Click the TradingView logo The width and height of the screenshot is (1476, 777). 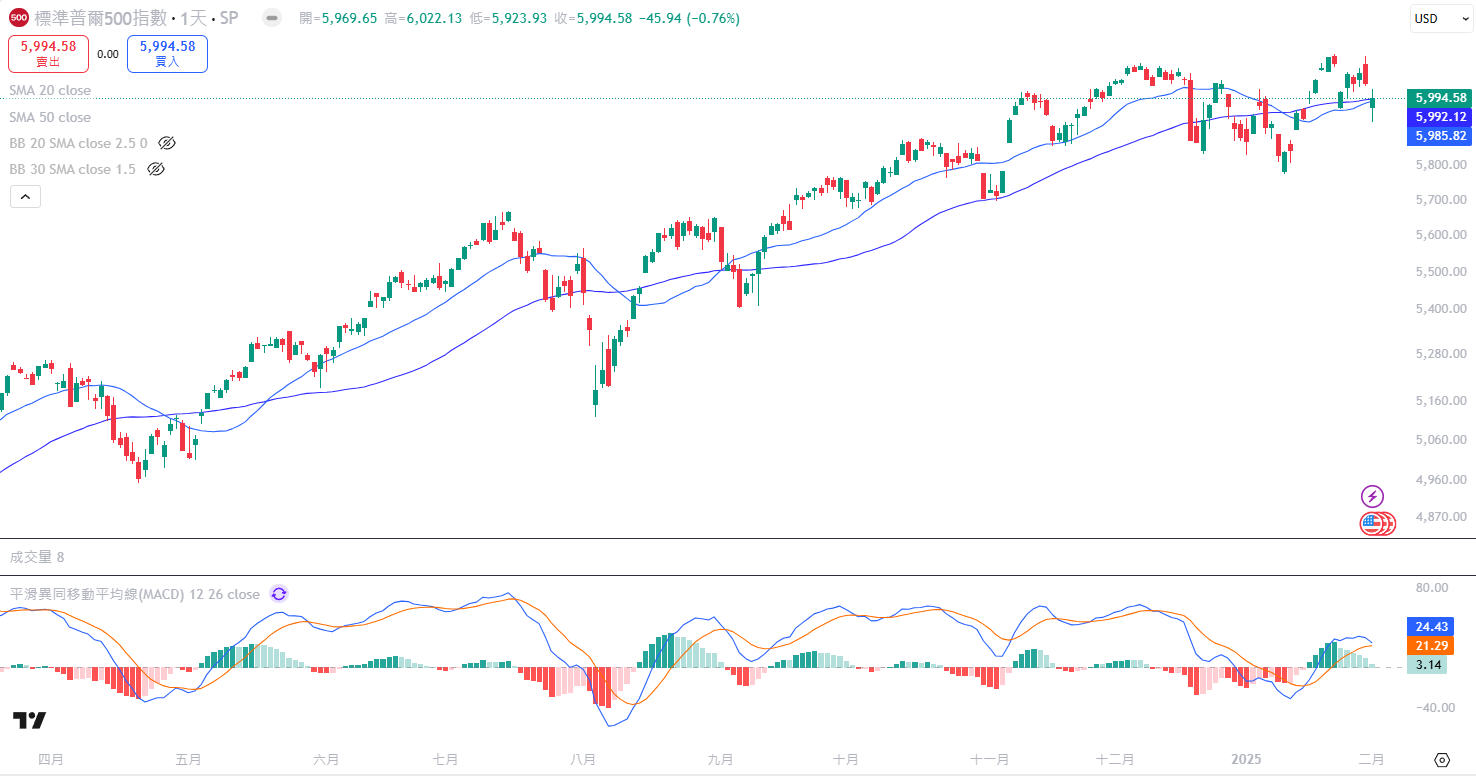click(29, 720)
